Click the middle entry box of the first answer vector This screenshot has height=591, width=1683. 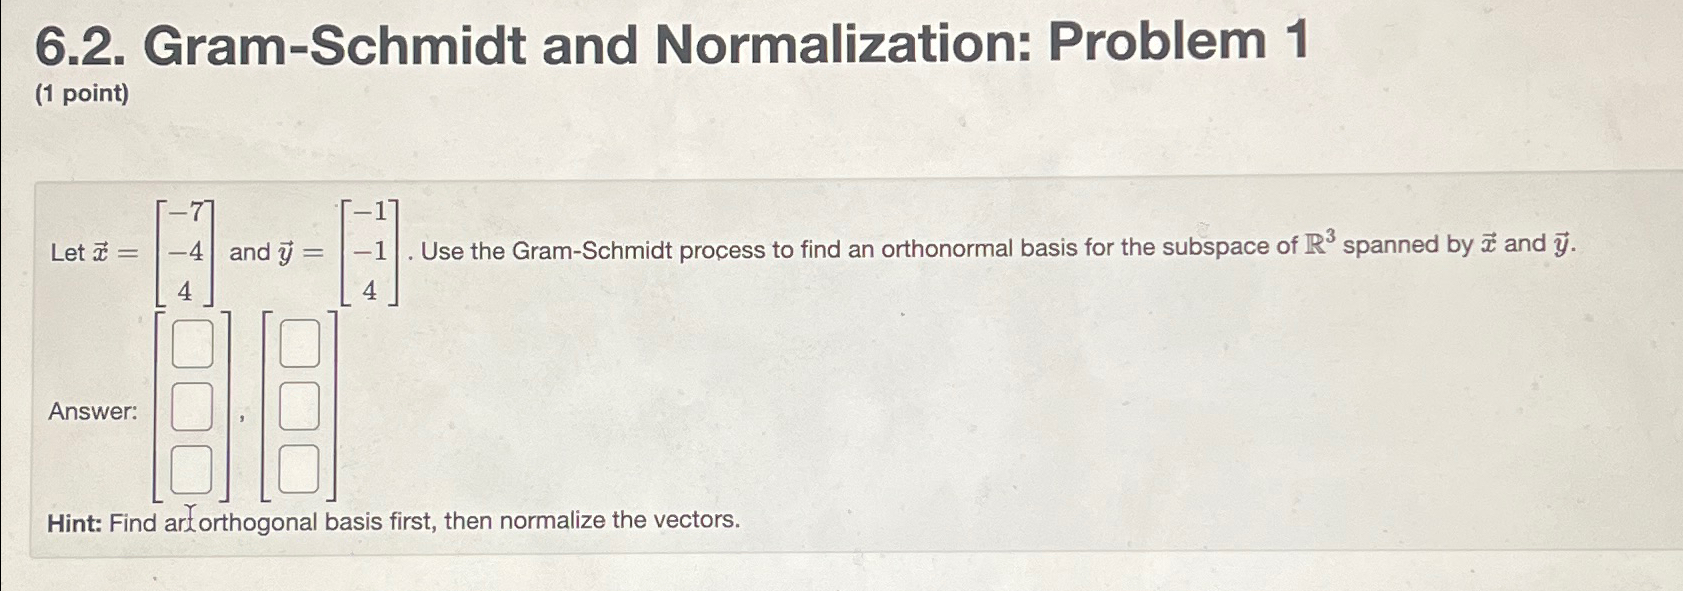click(x=193, y=406)
